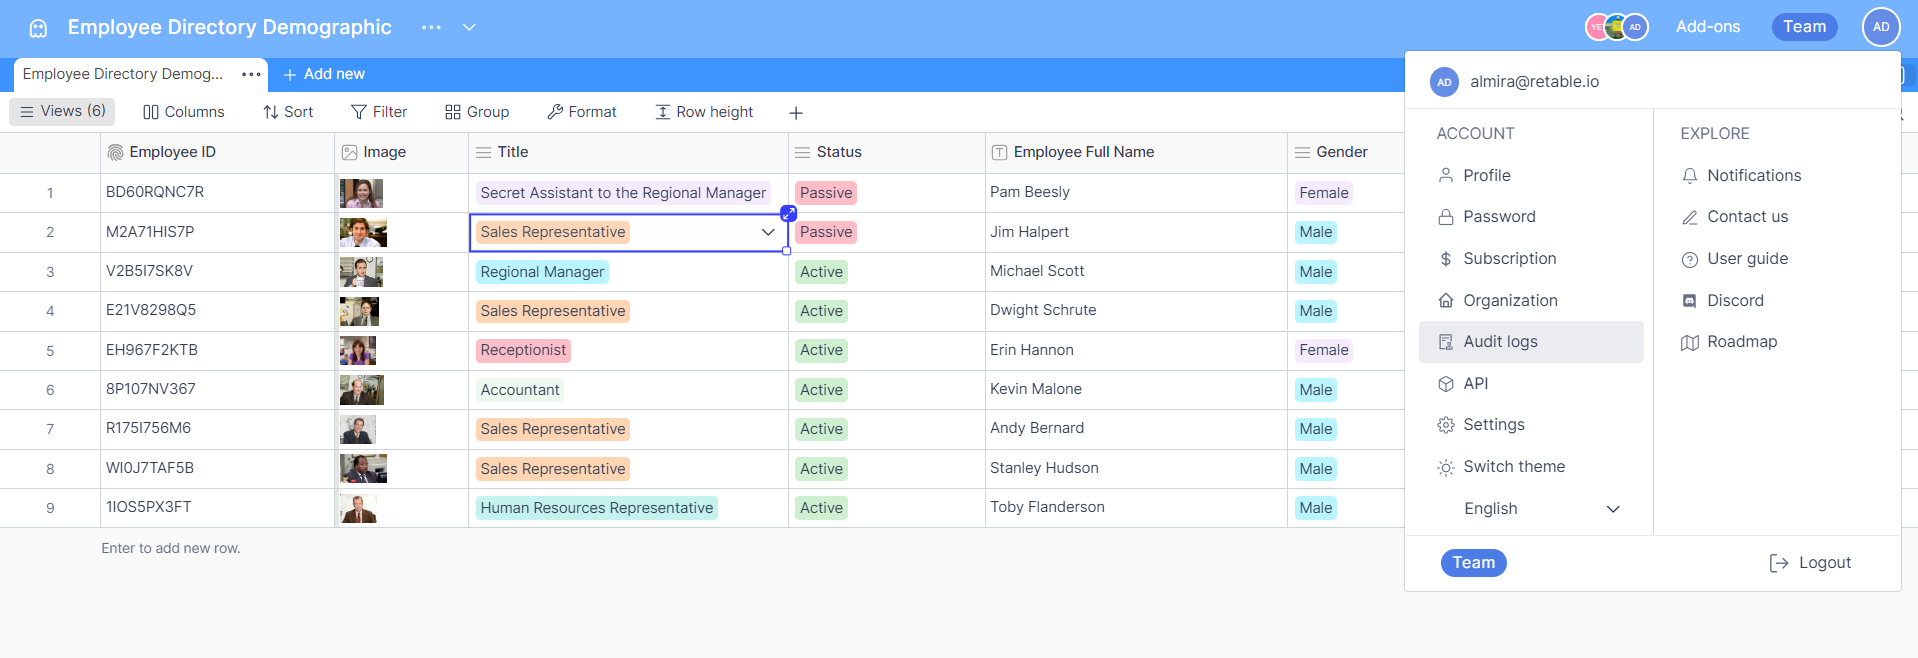This screenshot has height=658, width=1918.
Task: Click the Logout button
Action: click(x=1810, y=563)
